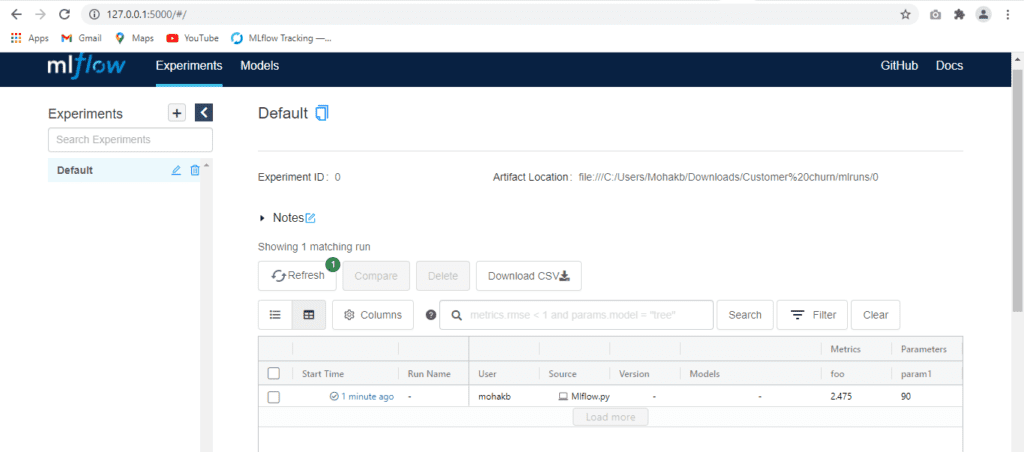Open the Columns selector
The width and height of the screenshot is (1024, 452).
373,315
